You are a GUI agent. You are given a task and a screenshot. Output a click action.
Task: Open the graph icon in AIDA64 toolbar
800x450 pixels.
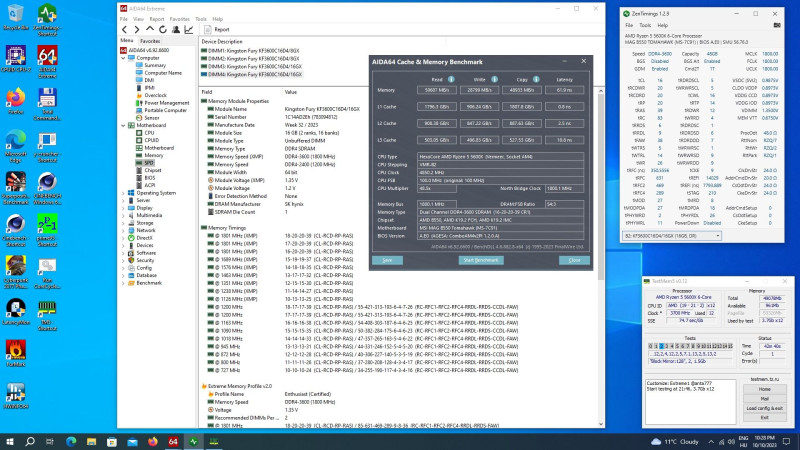pos(189,30)
